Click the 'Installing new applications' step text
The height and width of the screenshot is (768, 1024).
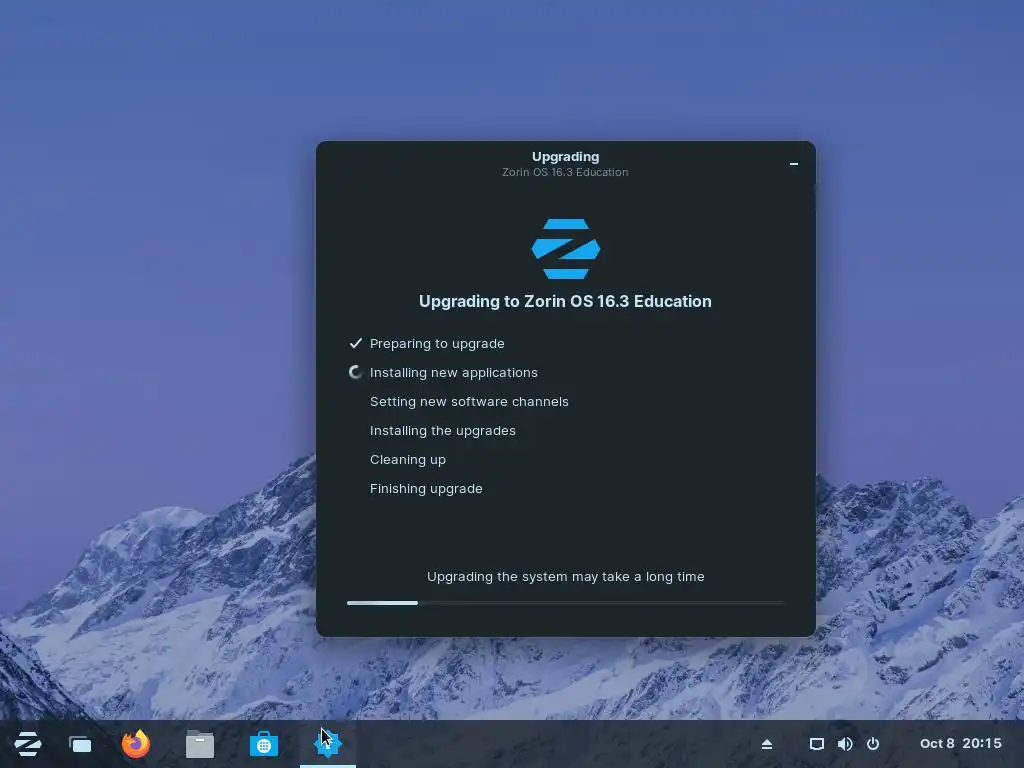coord(454,372)
